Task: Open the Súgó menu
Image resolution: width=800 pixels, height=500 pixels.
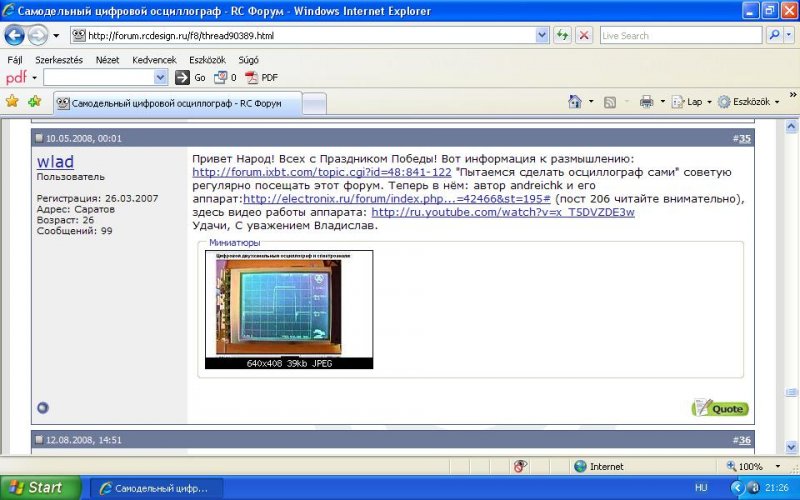Action: tap(248, 60)
